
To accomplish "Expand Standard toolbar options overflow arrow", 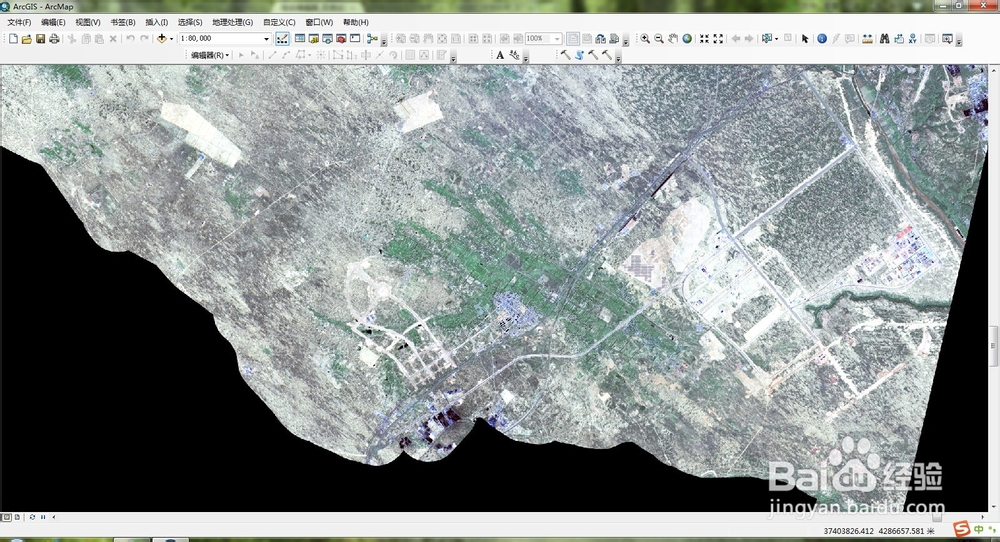I will point(383,42).
